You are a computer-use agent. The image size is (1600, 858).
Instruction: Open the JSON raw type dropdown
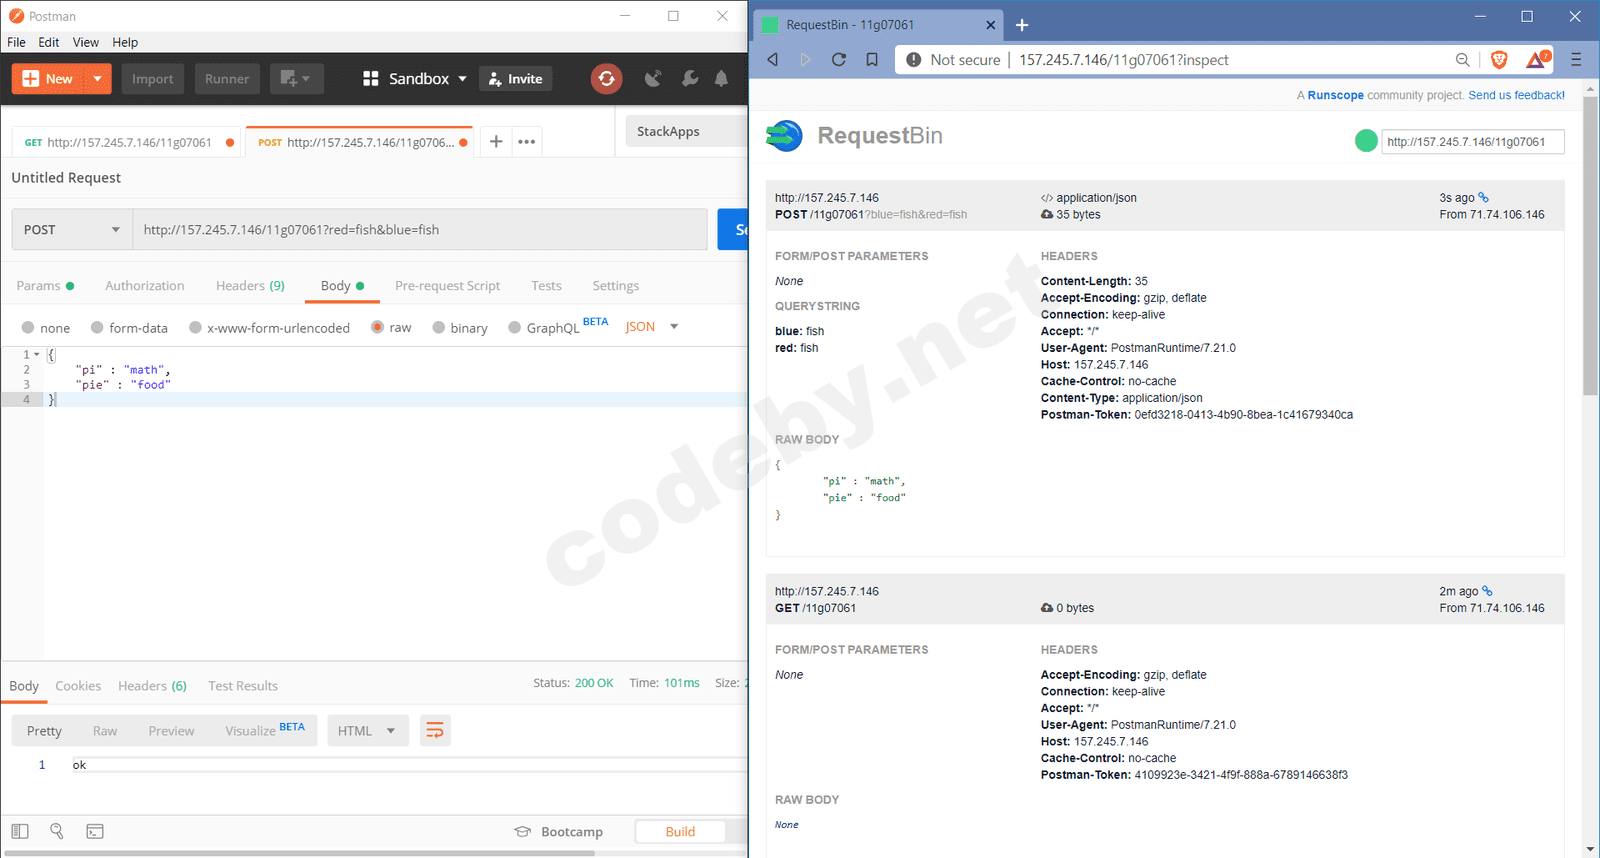(x=652, y=327)
